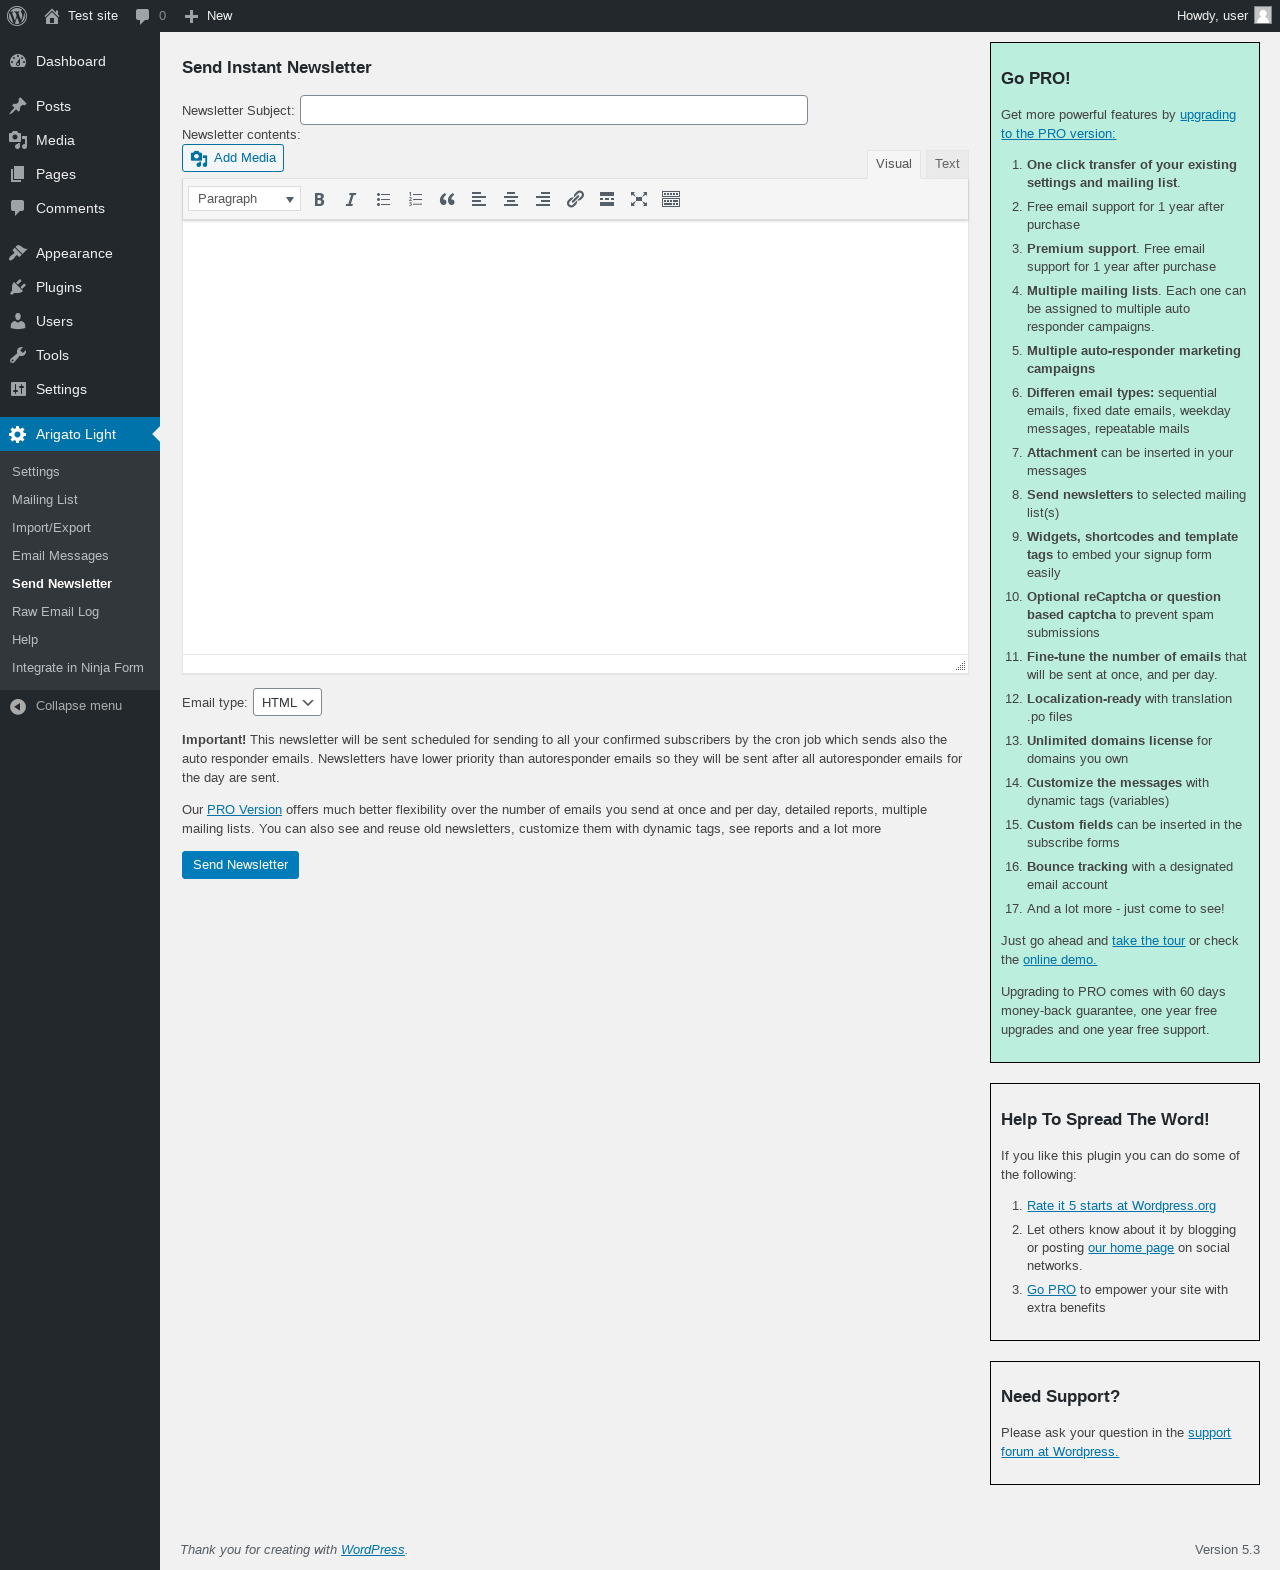Enter fullscreen editor mode
Screen dimensions: 1280x1570
tap(639, 199)
